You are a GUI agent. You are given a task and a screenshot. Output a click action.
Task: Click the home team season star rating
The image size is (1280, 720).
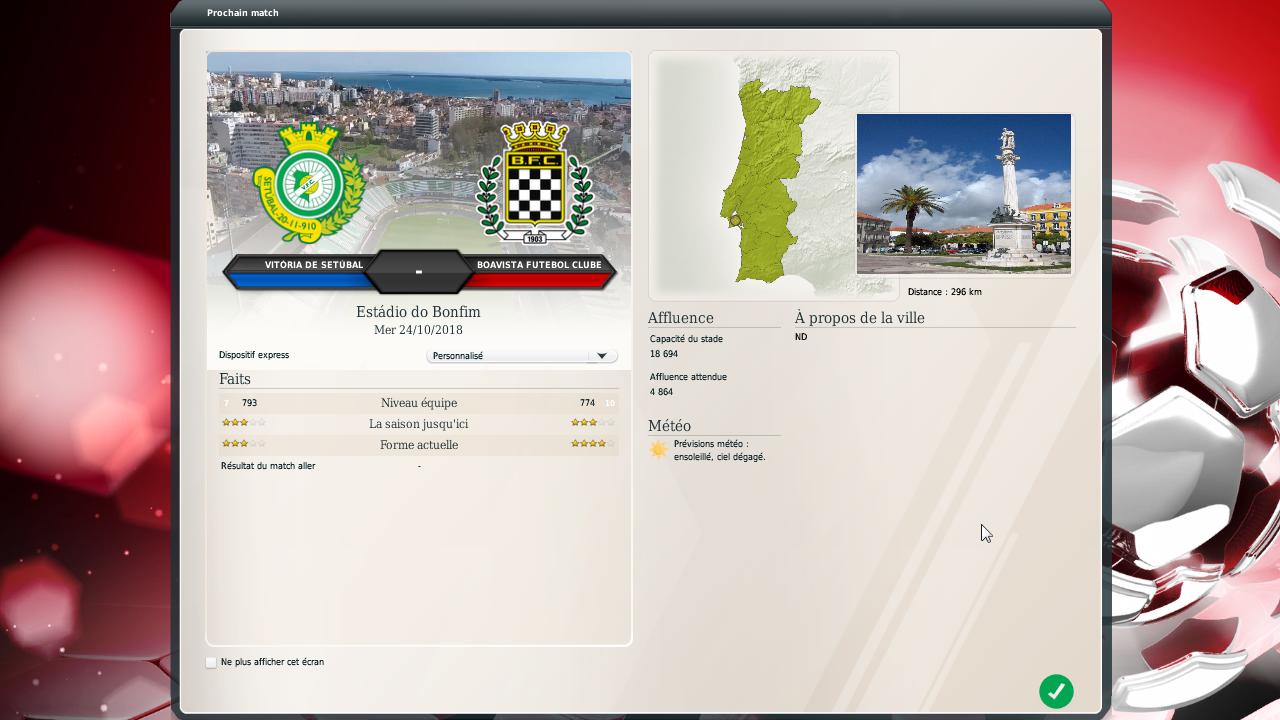click(243, 423)
